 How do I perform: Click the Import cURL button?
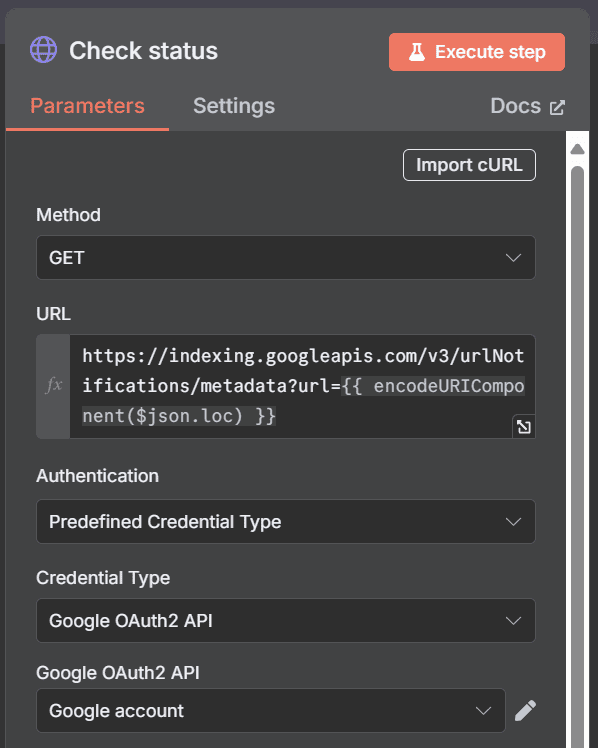point(469,165)
